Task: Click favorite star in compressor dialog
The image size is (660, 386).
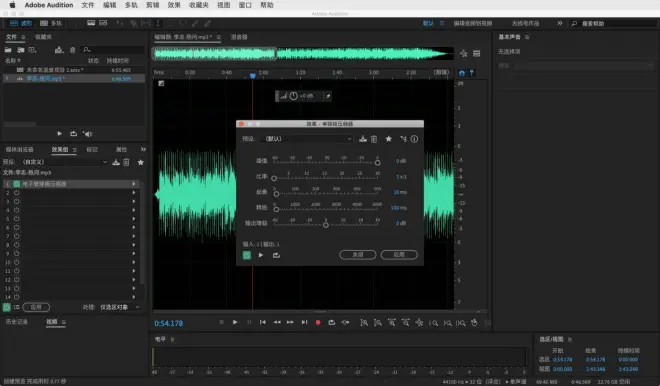Action: coord(389,138)
